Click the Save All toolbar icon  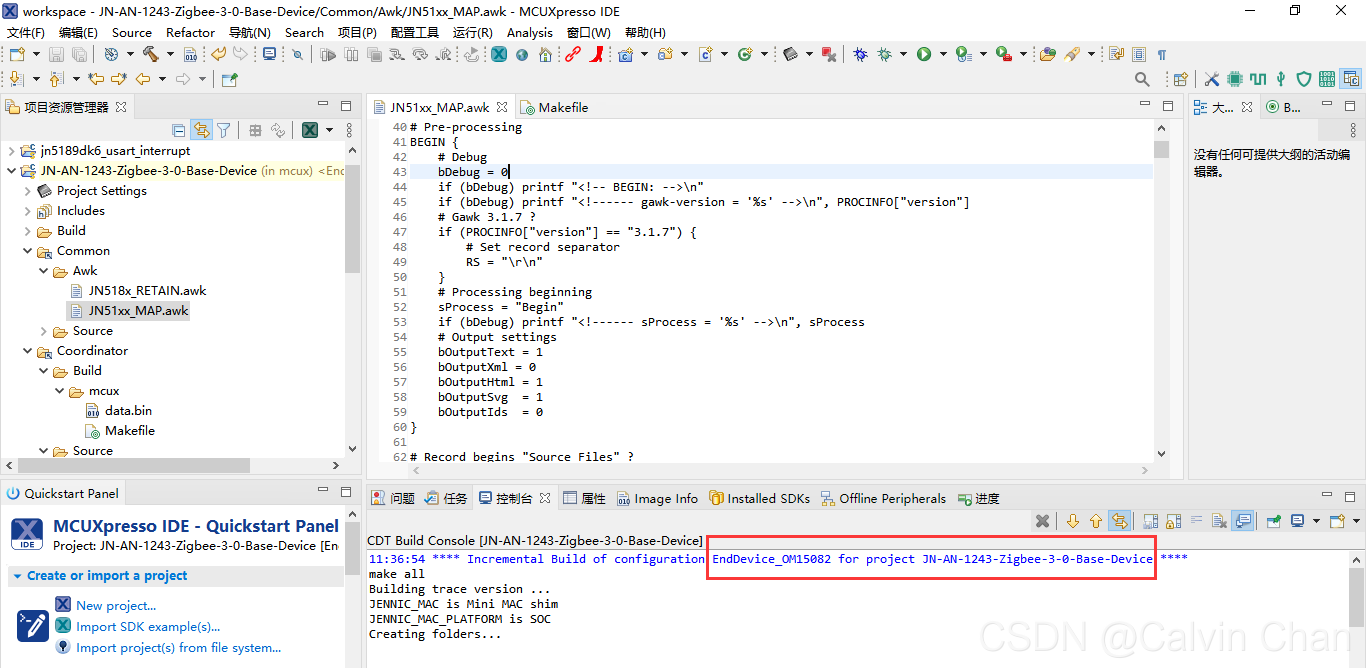[79, 54]
